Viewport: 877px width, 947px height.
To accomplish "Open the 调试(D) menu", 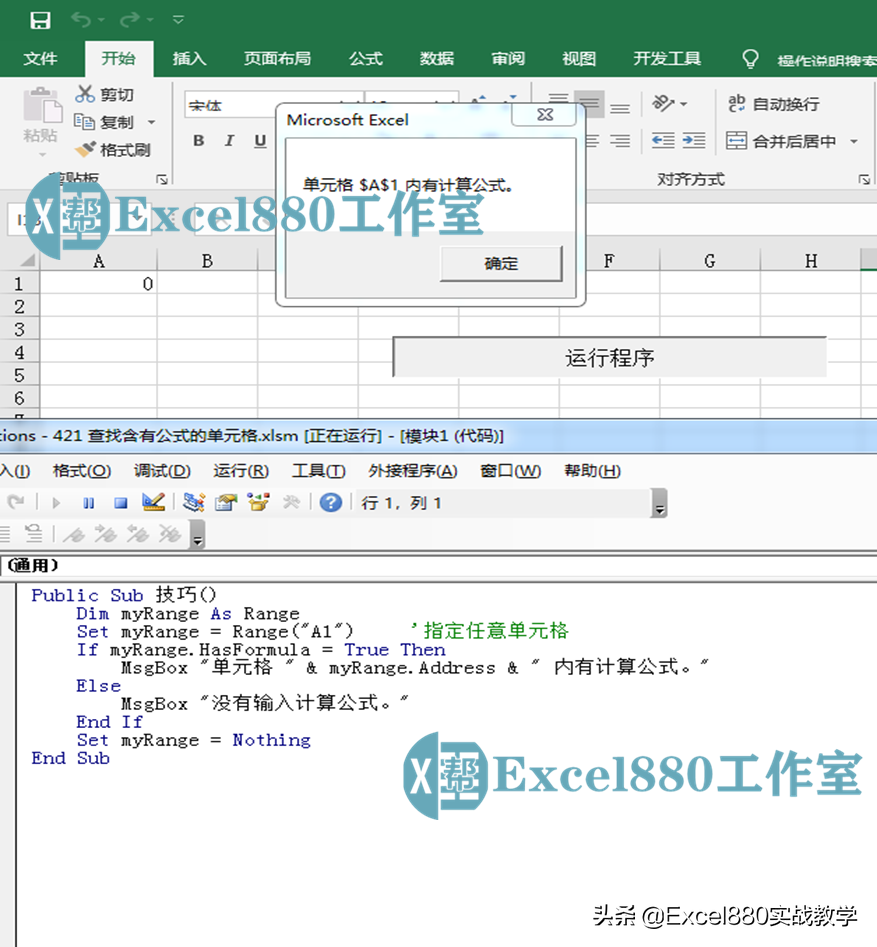I will 162,470.
